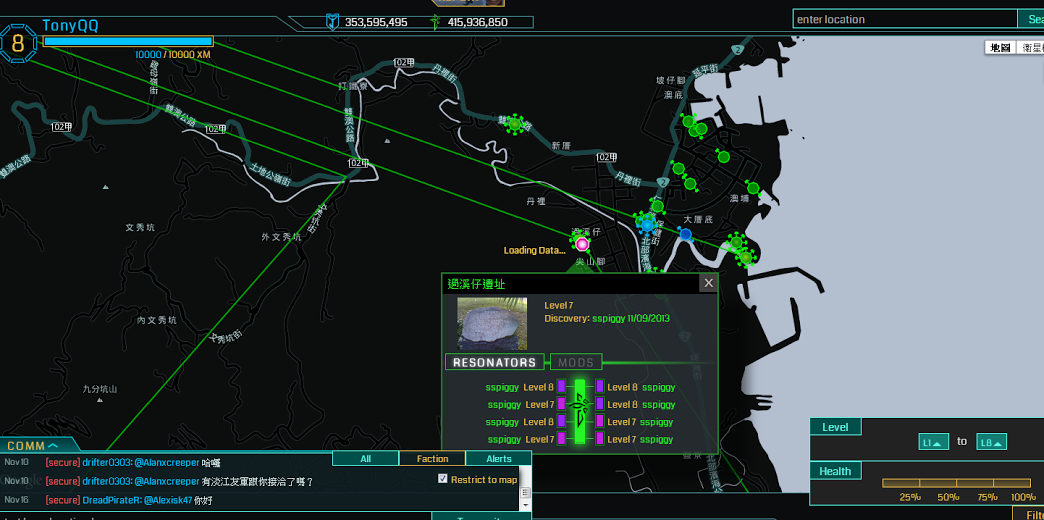The width and height of the screenshot is (1044, 520).
Task: Click left-column bottom-row Level 7 resonator slot
Action: click(561, 439)
